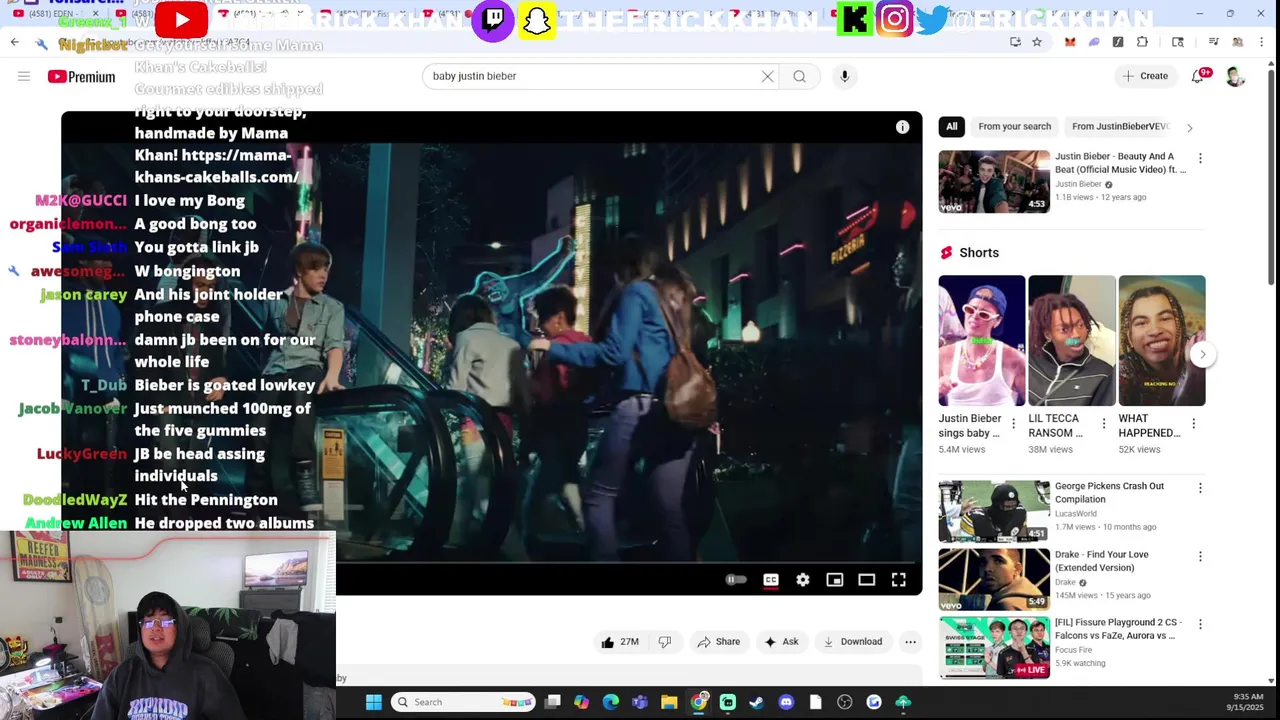Go back with the browser back arrow

point(14,42)
